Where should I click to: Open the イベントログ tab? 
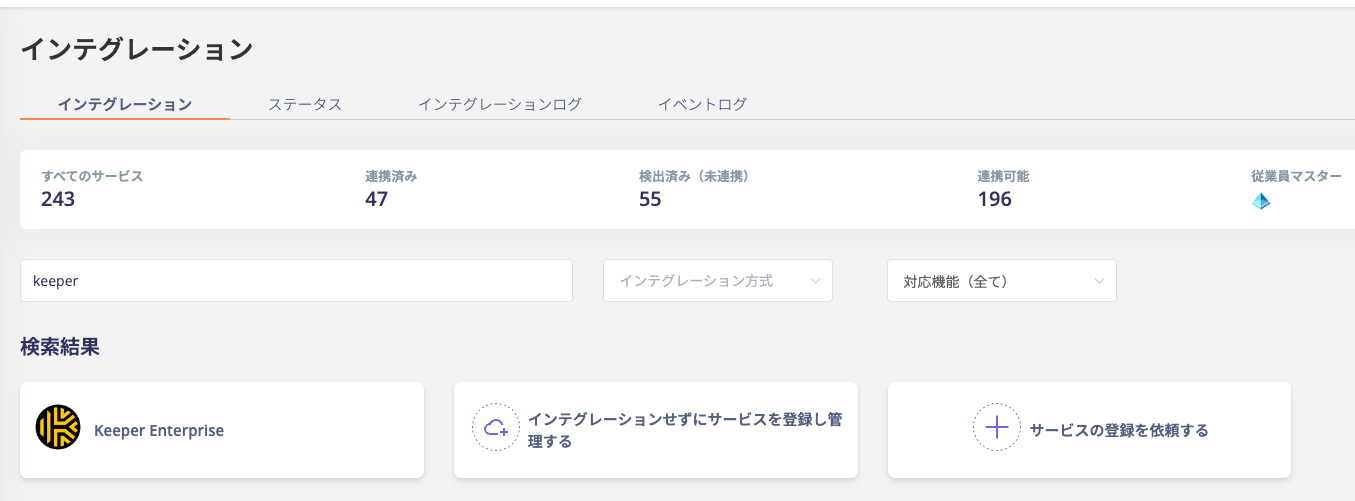pyautogui.click(x=703, y=104)
